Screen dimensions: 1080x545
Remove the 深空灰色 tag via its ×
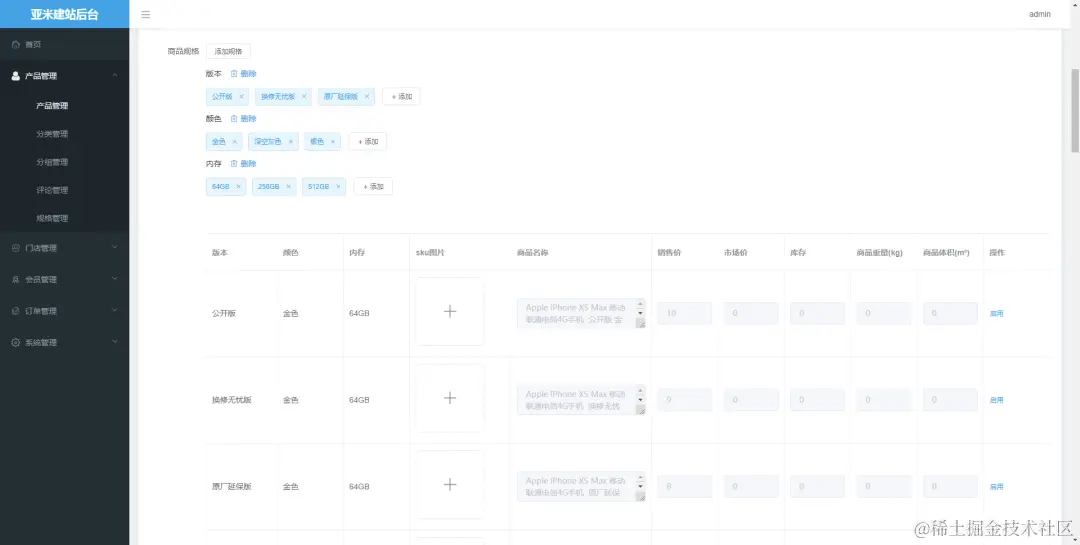pyautogui.click(x=291, y=142)
